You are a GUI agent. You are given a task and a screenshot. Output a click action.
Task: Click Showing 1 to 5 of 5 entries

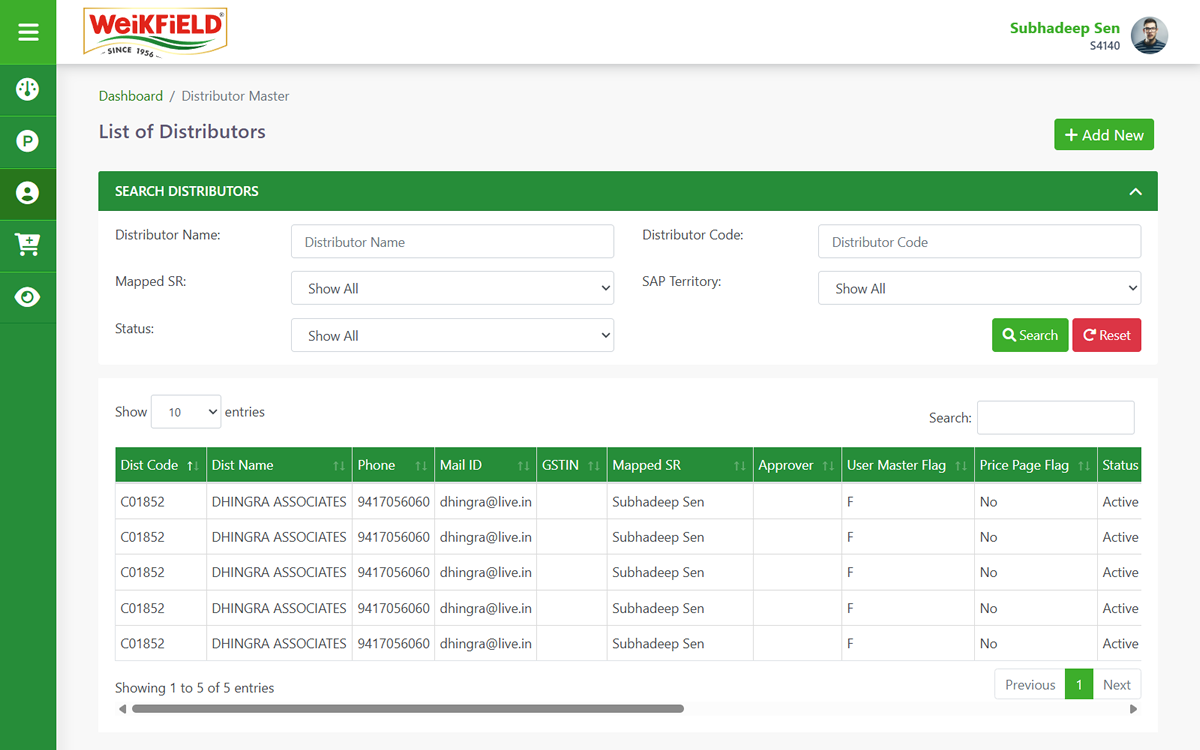pyautogui.click(x=194, y=688)
